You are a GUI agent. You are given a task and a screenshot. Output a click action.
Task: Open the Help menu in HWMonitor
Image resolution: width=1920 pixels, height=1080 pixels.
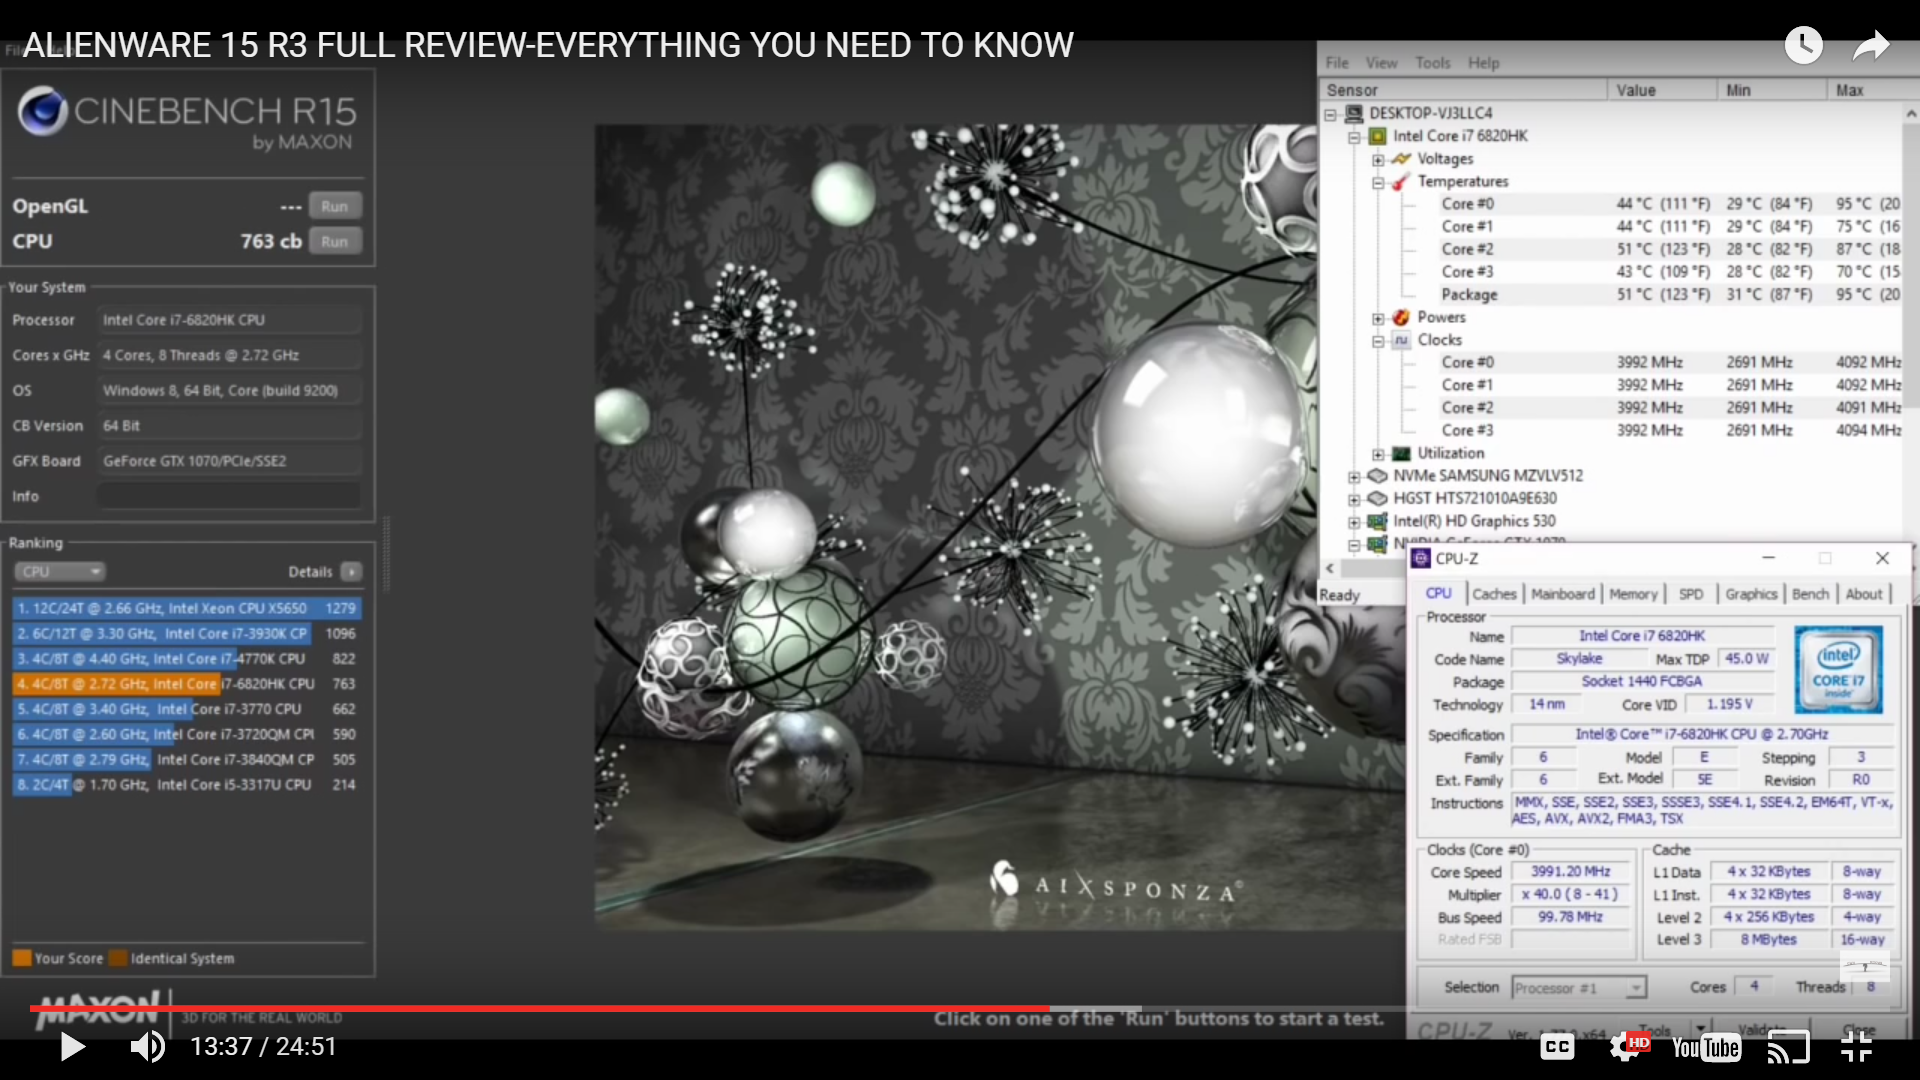[x=1483, y=62]
